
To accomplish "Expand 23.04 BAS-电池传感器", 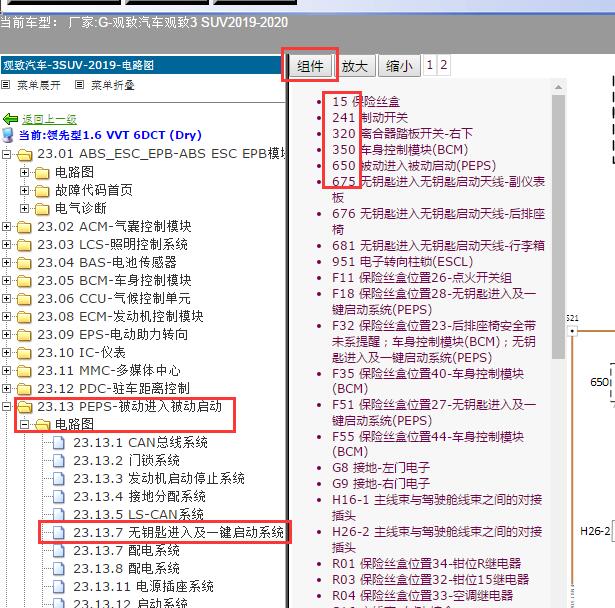I will coord(6,262).
